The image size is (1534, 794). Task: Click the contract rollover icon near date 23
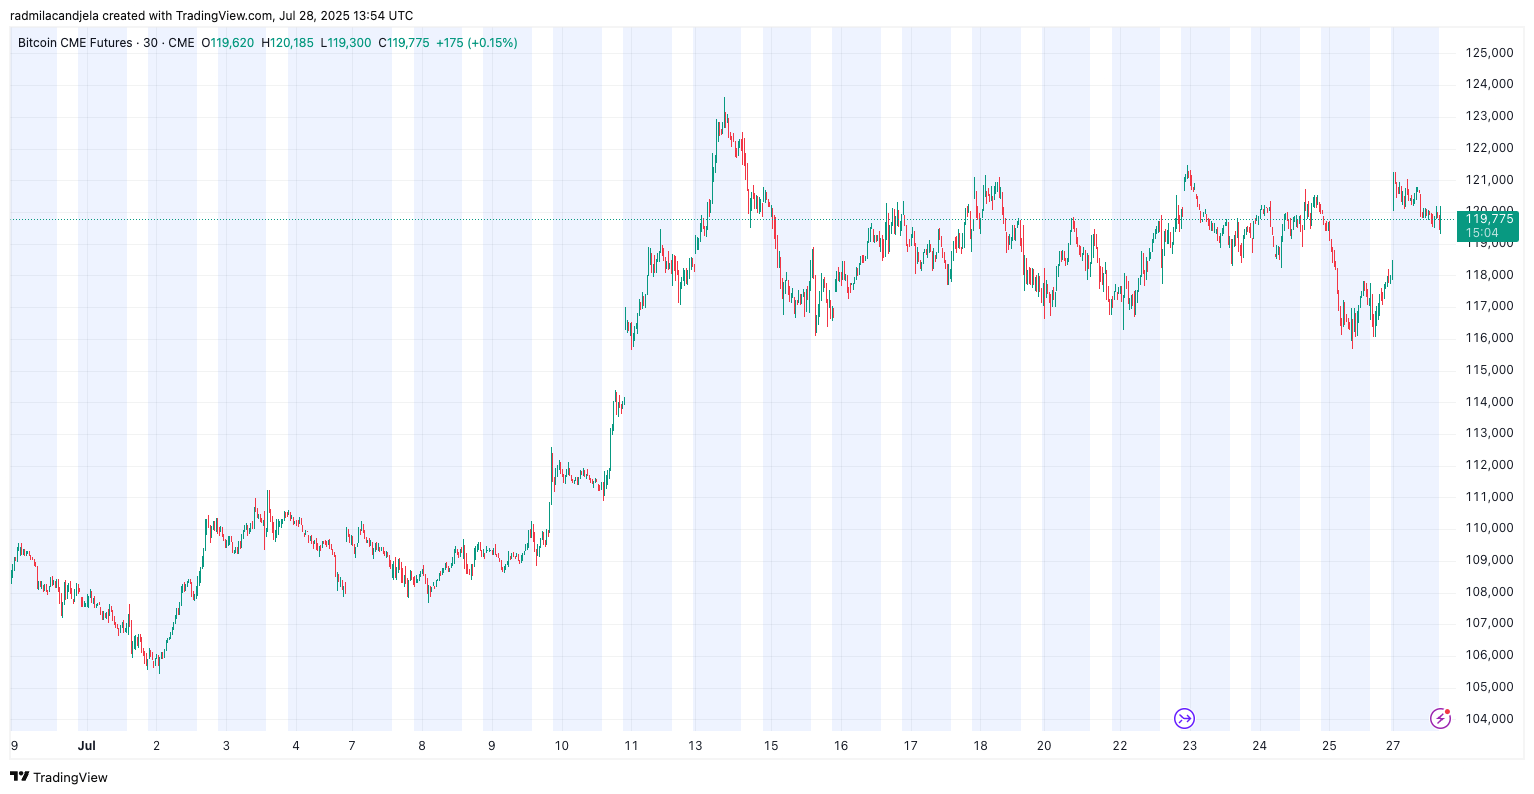(1184, 718)
